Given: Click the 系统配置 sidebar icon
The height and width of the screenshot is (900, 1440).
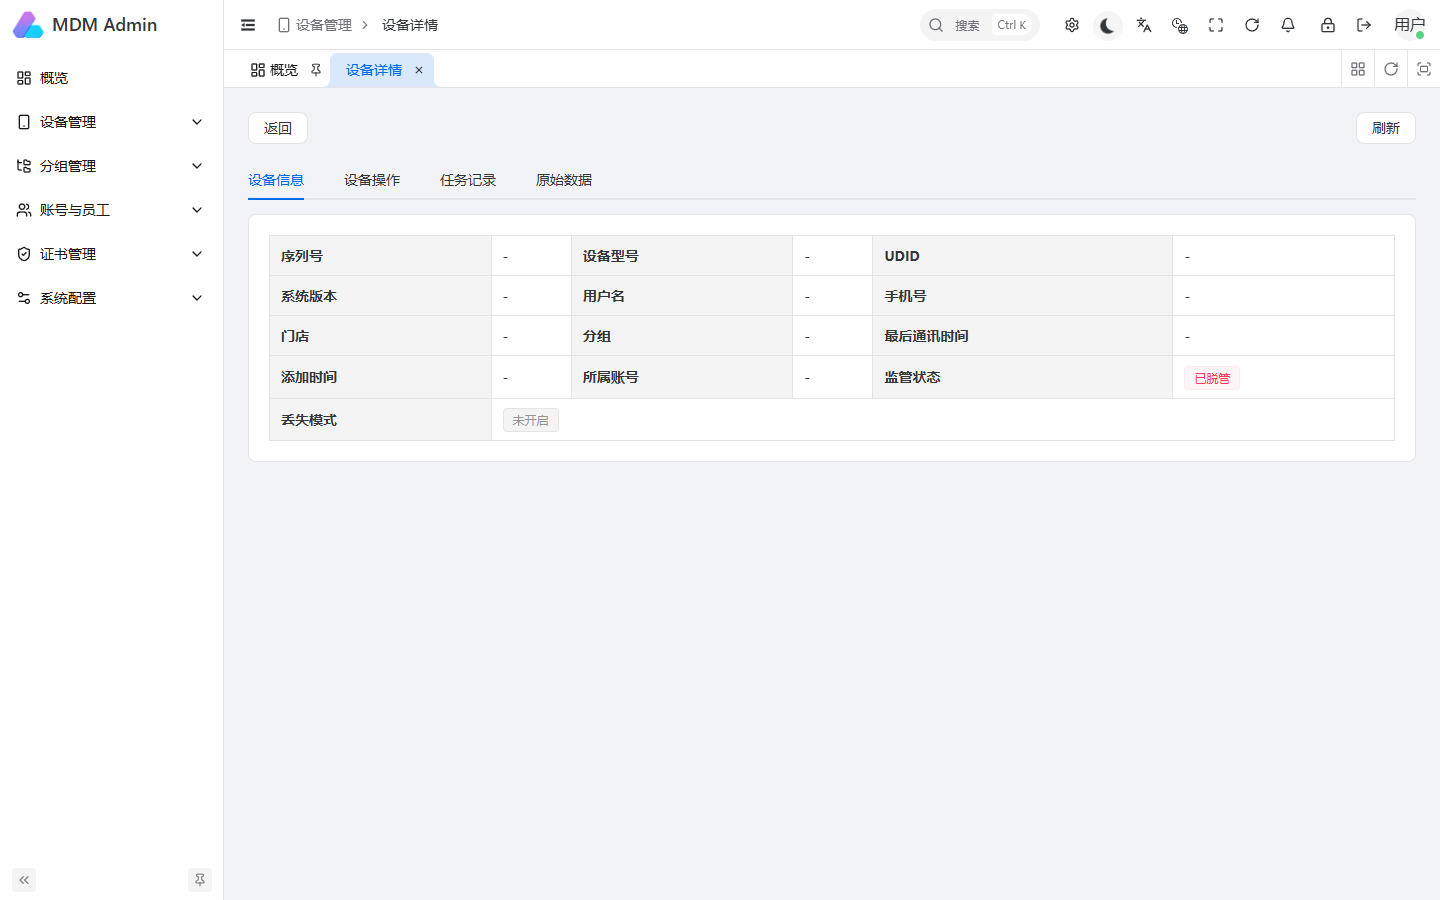Looking at the screenshot, I should tap(24, 298).
